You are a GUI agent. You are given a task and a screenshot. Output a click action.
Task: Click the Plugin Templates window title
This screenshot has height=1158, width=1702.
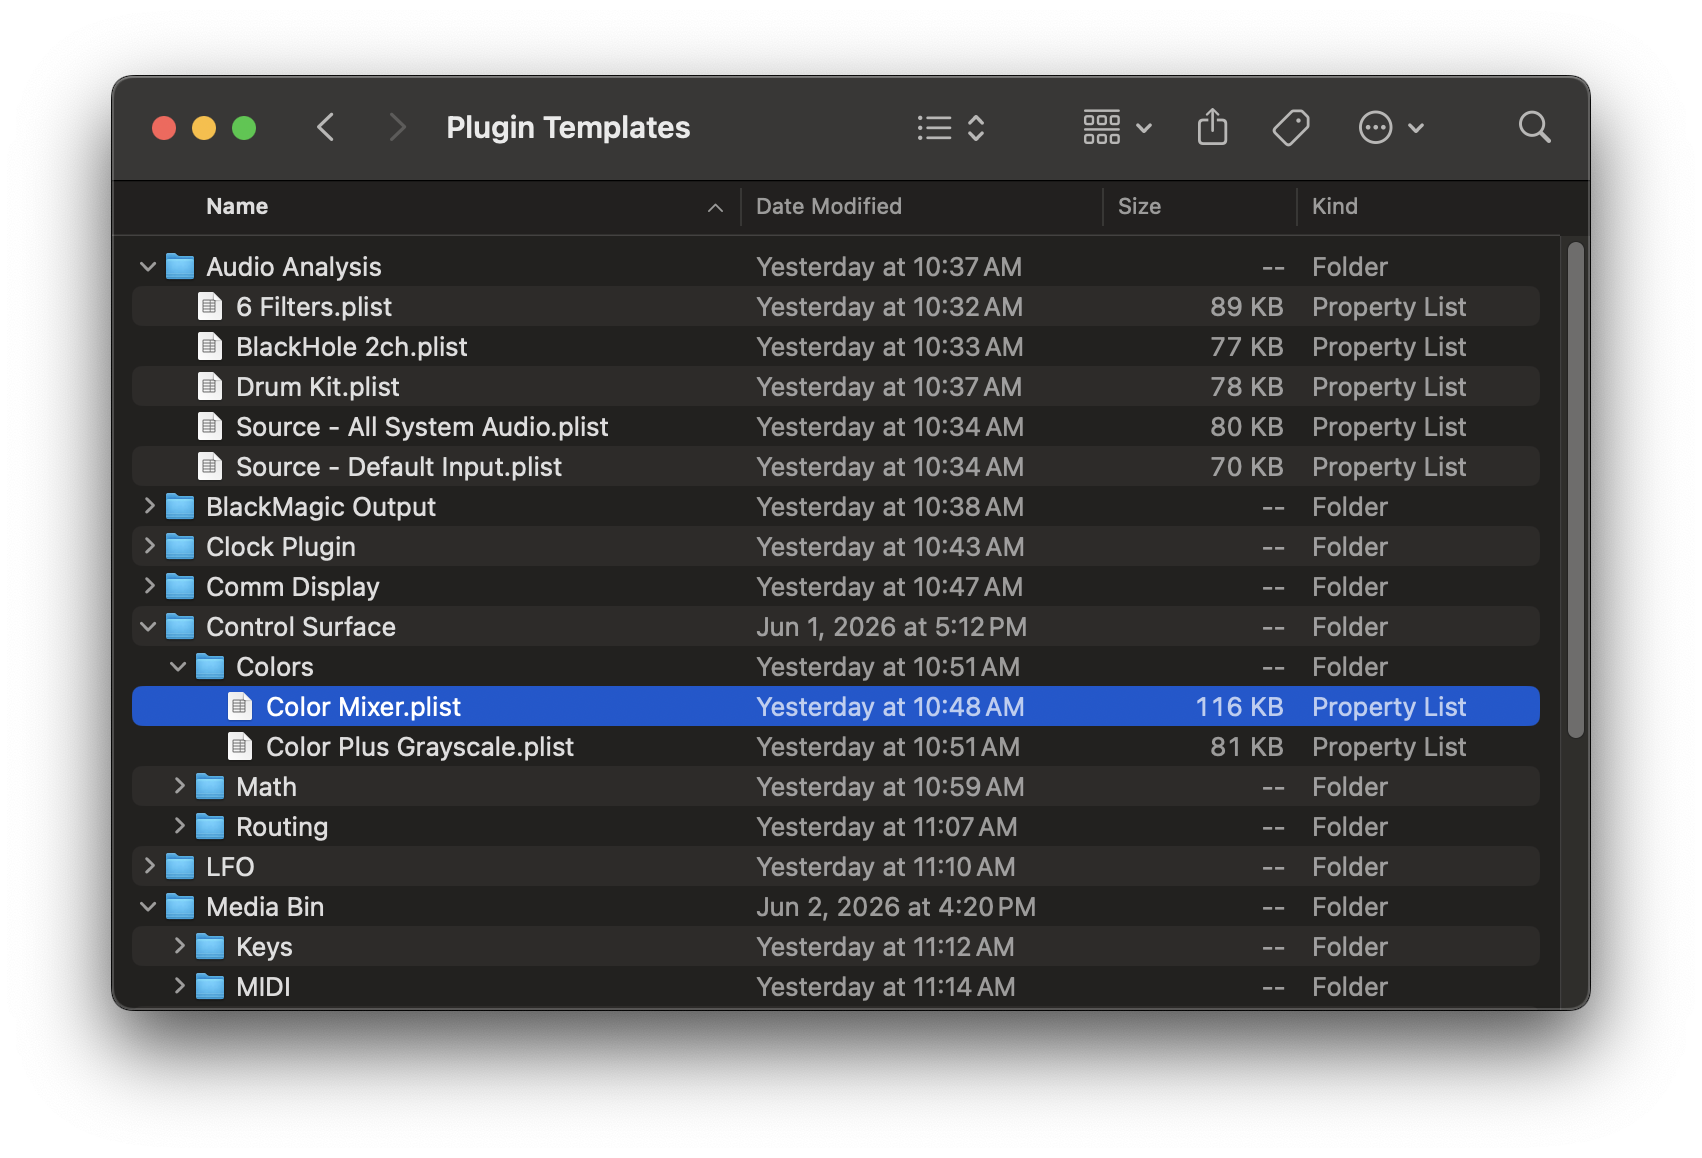point(568,127)
